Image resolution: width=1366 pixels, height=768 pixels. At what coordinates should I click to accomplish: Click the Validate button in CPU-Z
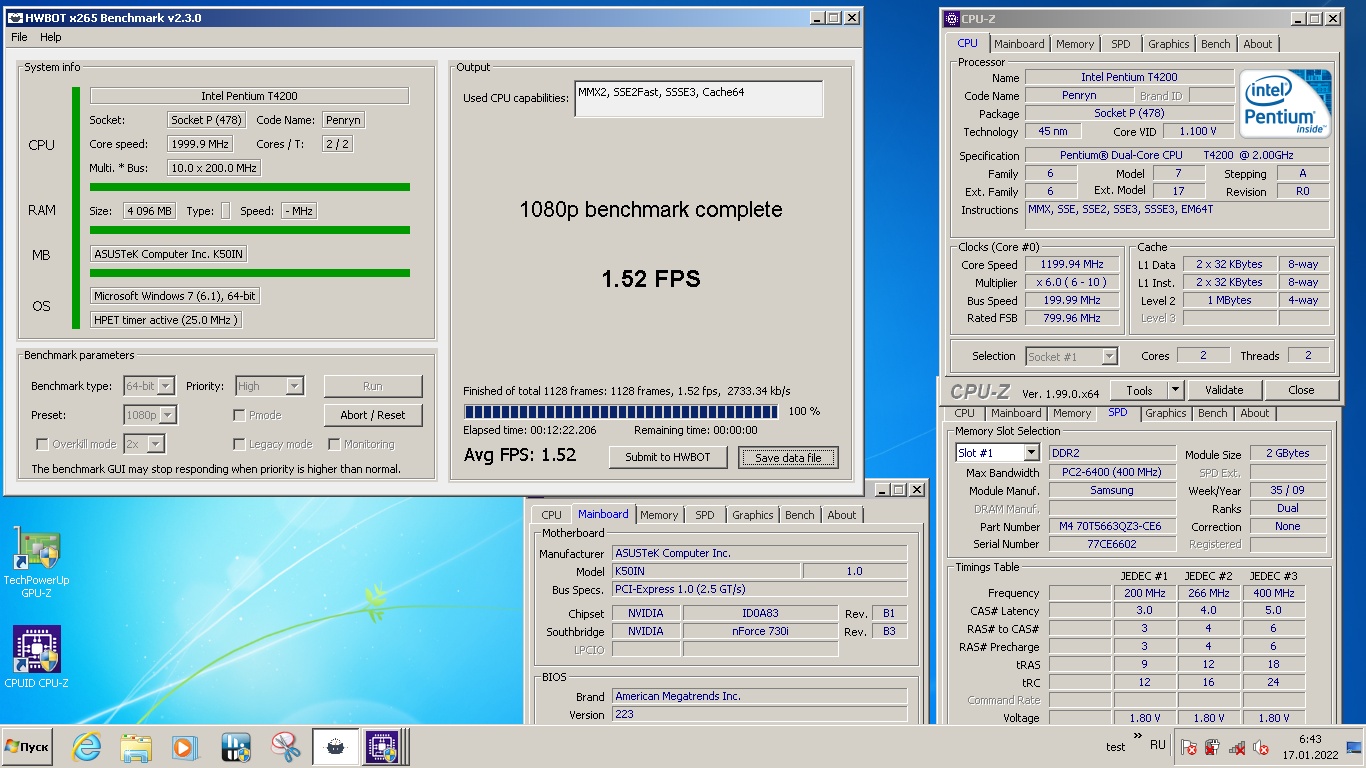click(1224, 390)
